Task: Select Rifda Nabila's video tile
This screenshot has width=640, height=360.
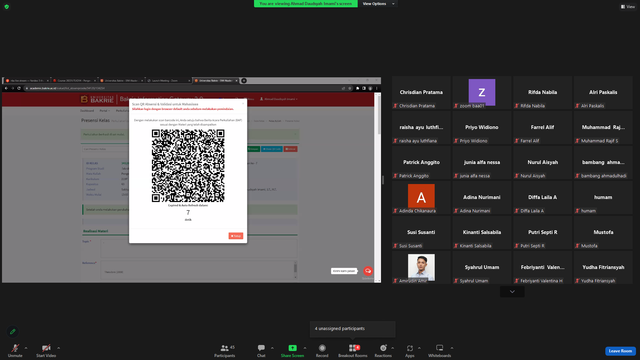Action: point(542,93)
